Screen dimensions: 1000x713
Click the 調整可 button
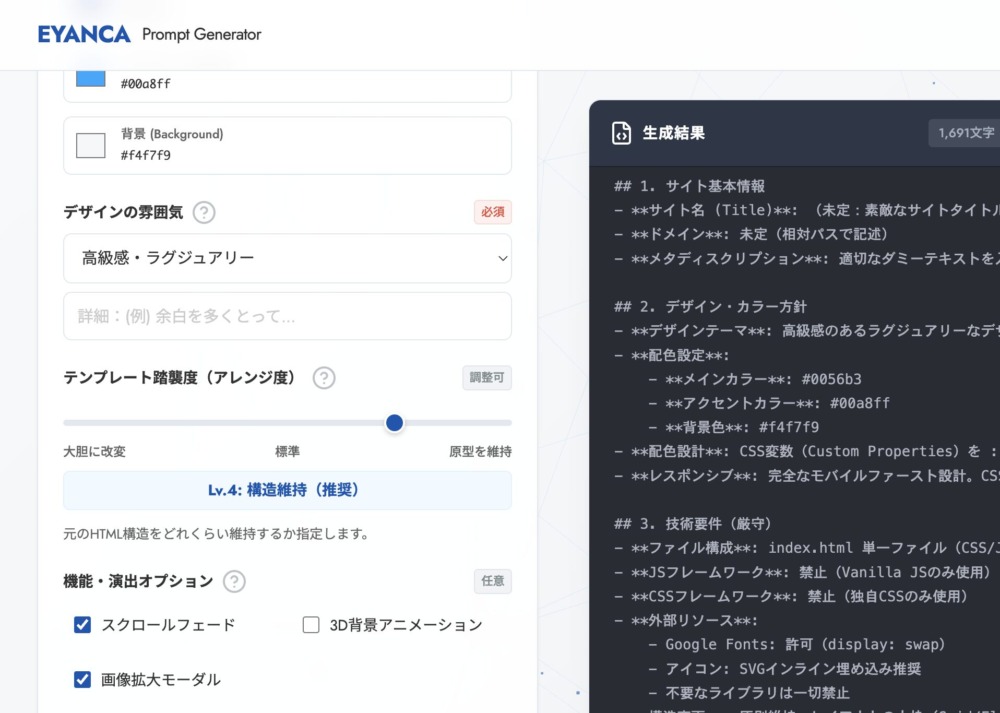(x=487, y=378)
